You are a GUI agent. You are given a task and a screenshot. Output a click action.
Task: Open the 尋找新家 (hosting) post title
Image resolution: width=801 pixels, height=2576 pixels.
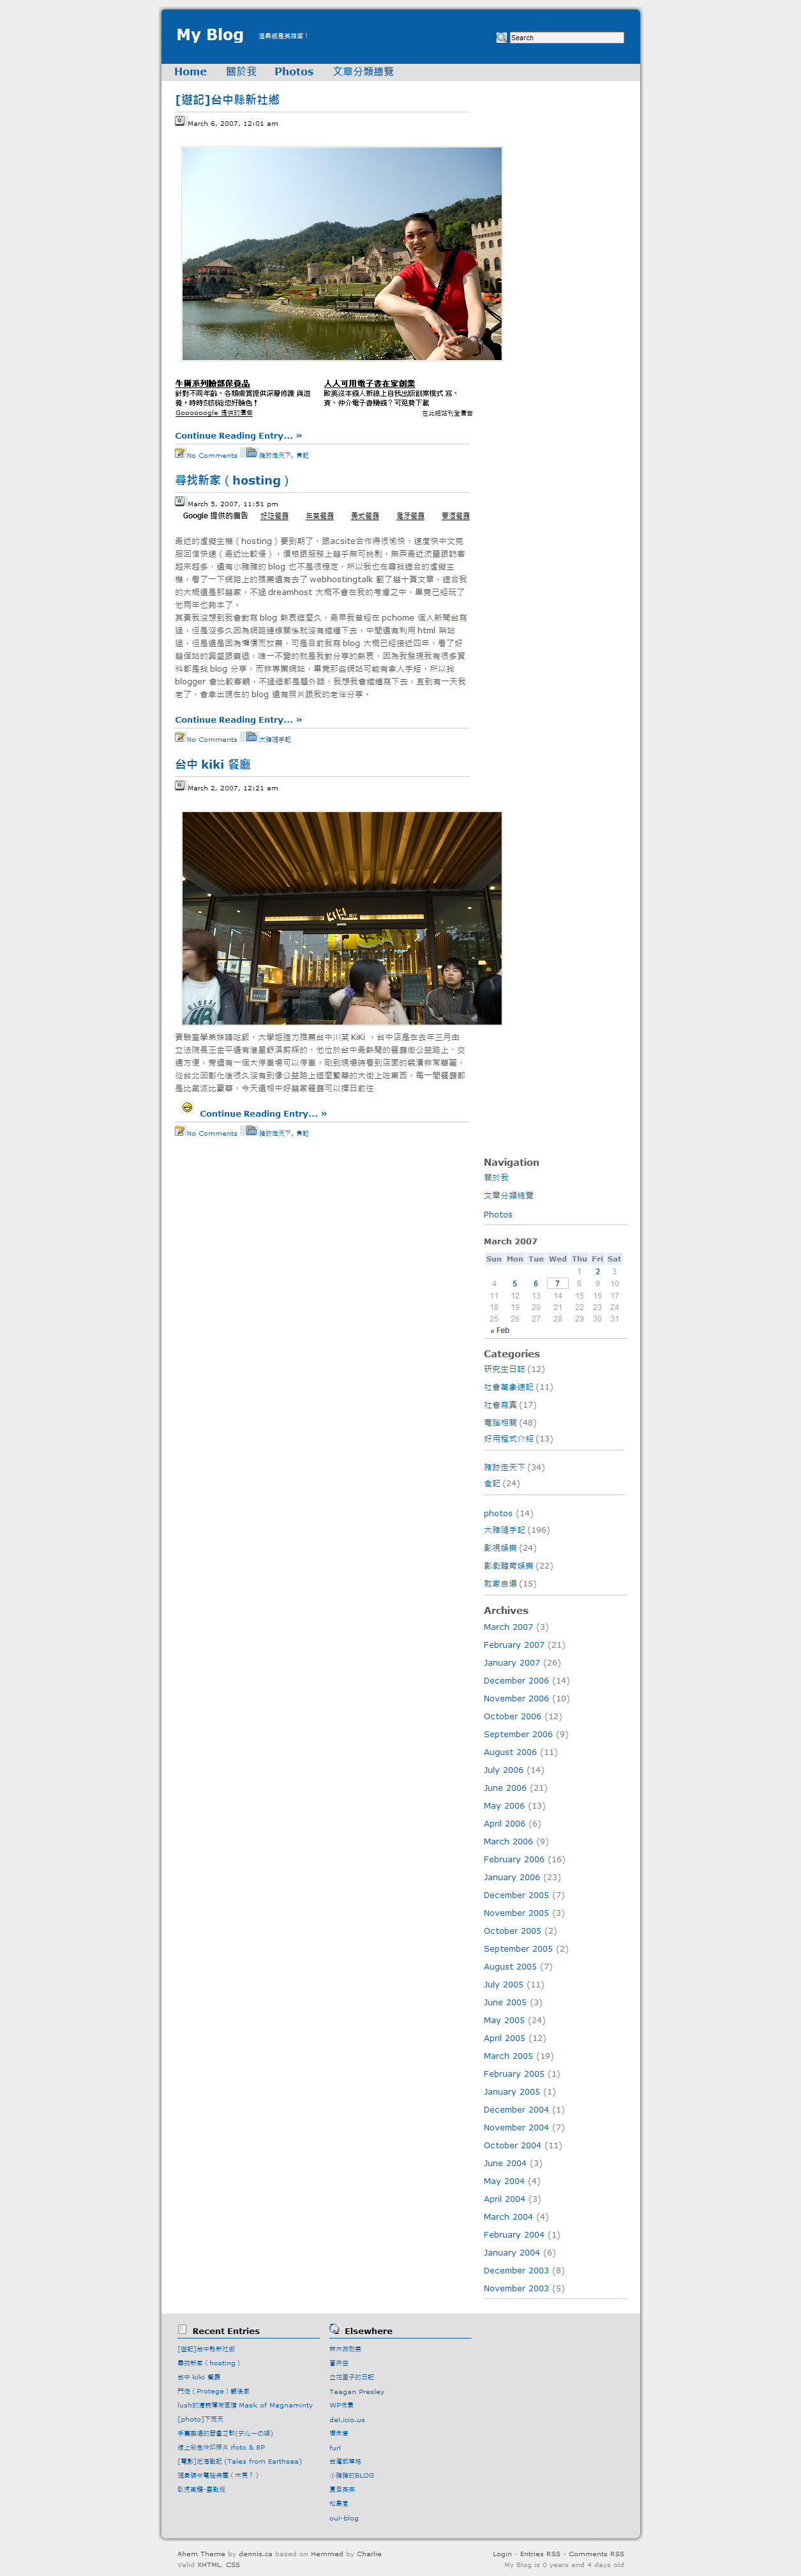pyautogui.click(x=232, y=481)
